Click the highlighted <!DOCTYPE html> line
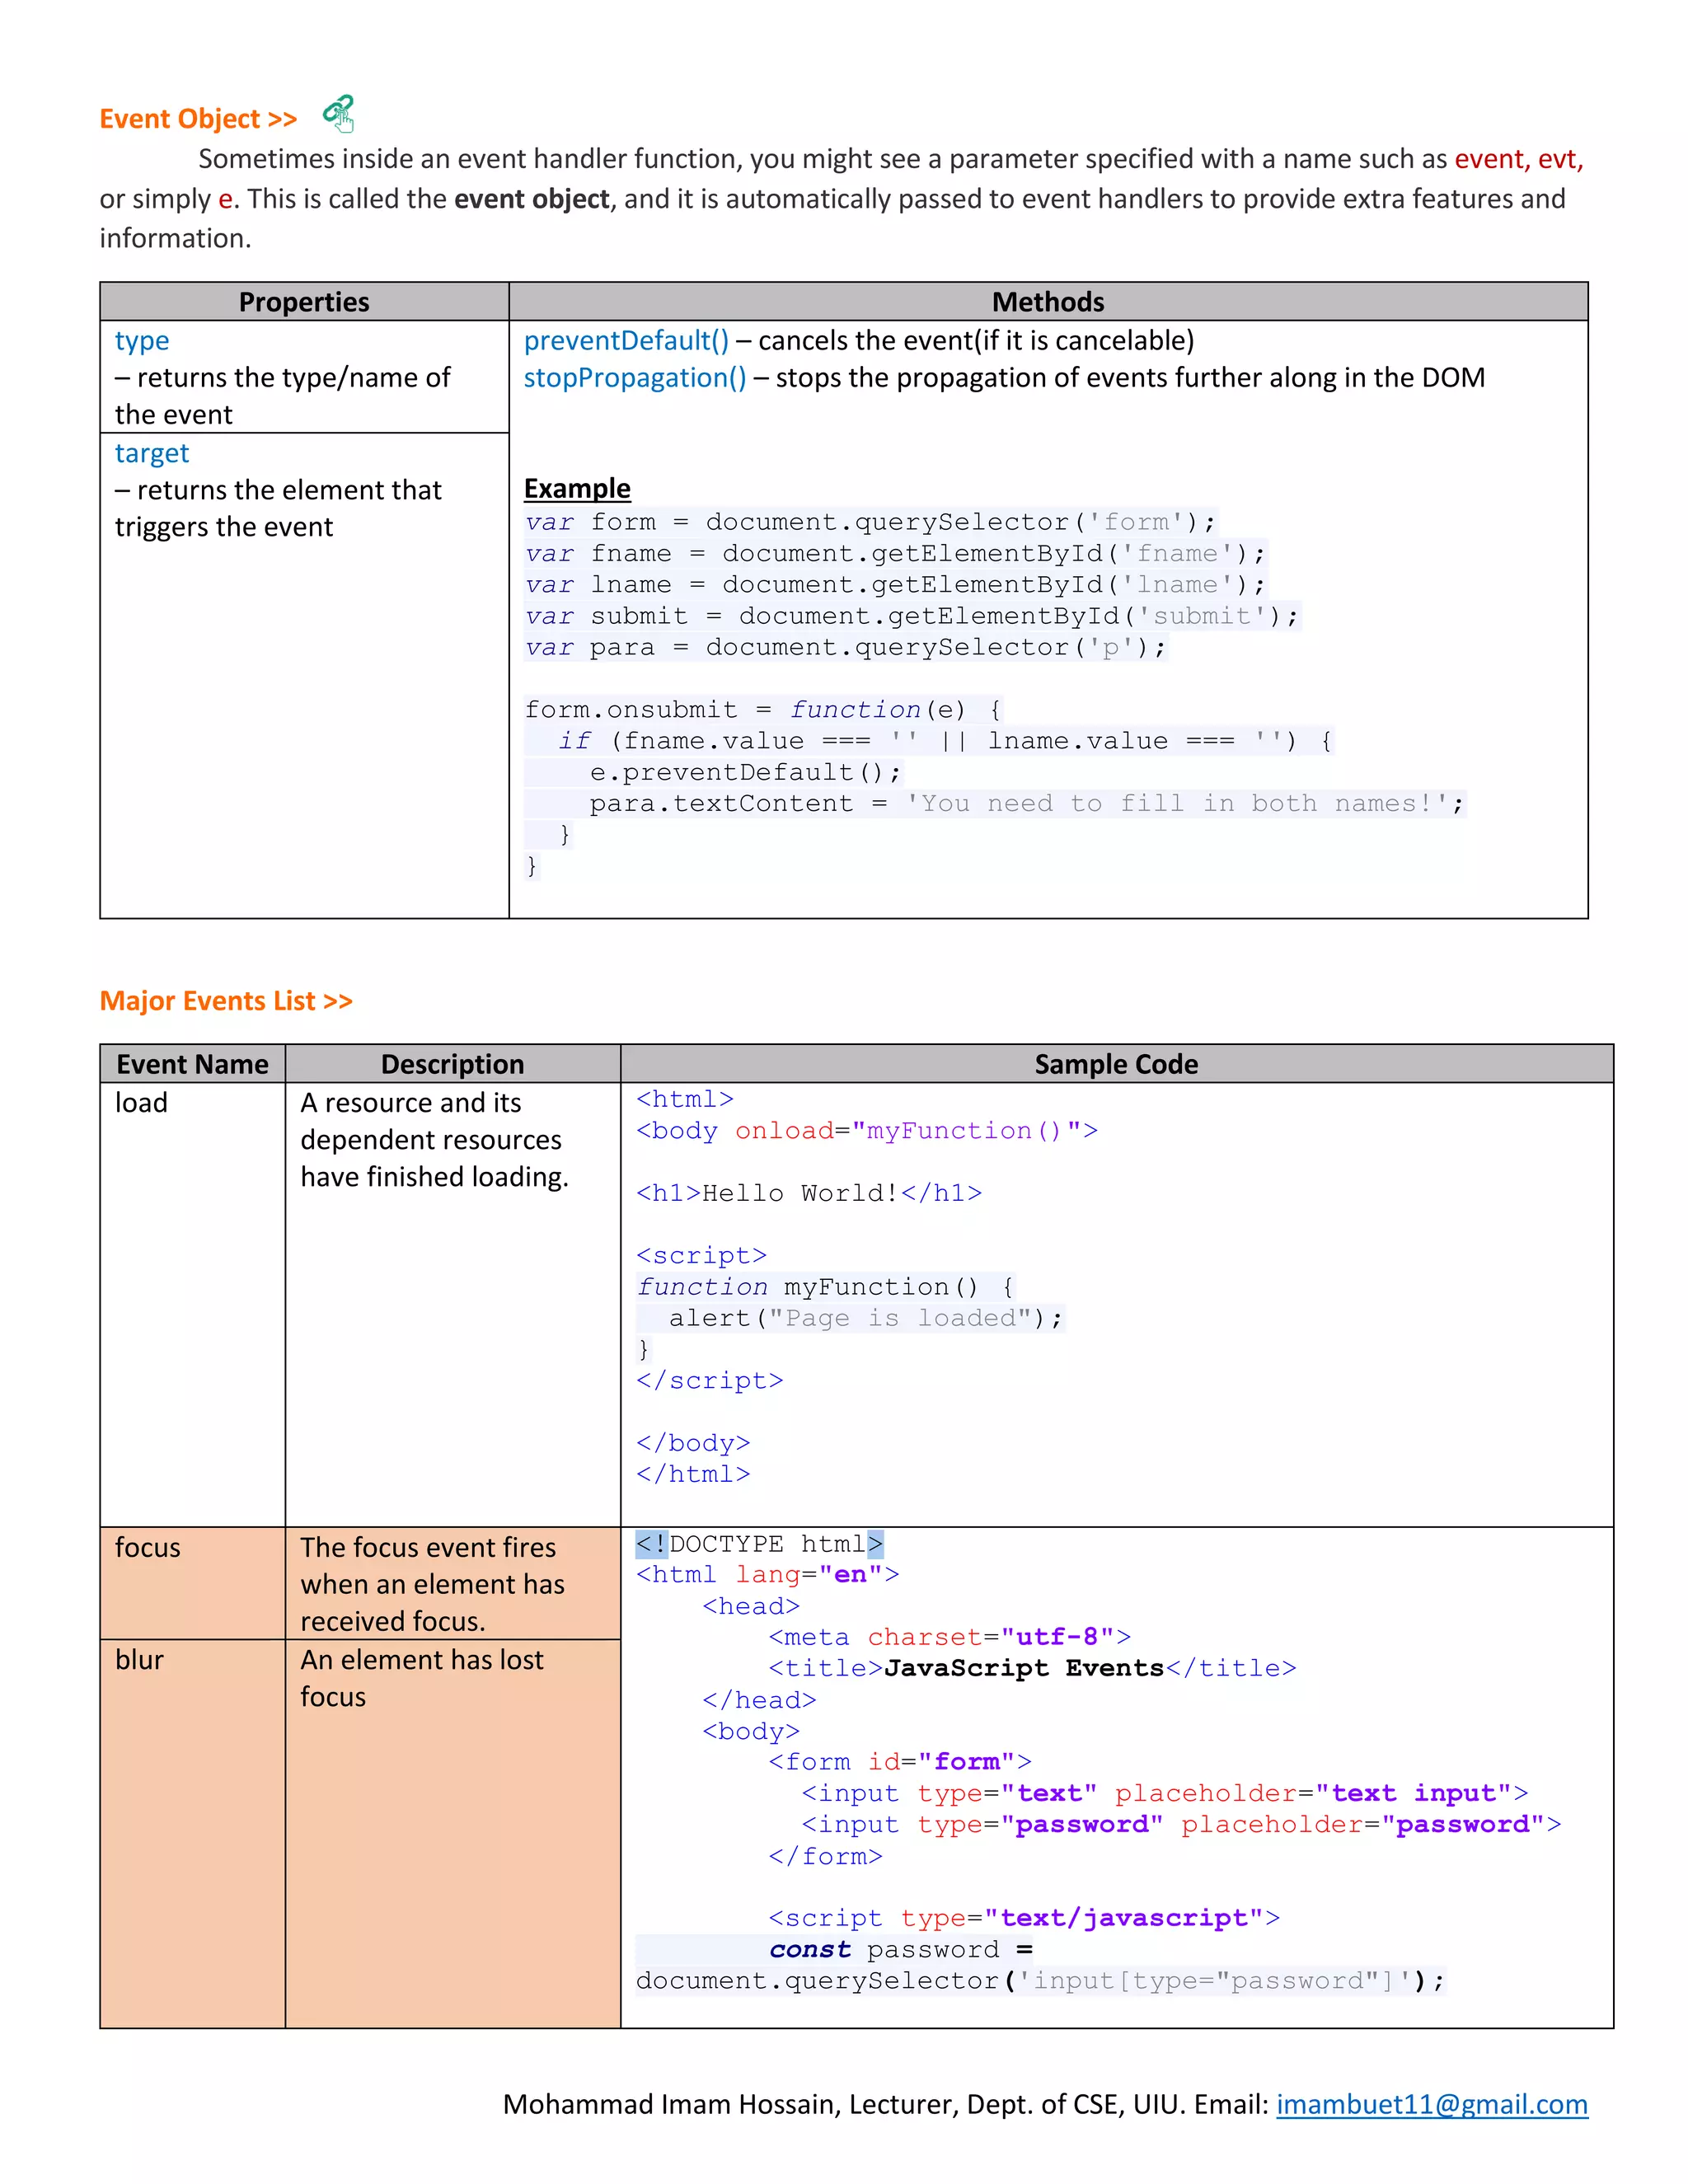Viewport: 1688px width, 2184px height. pos(759,1544)
